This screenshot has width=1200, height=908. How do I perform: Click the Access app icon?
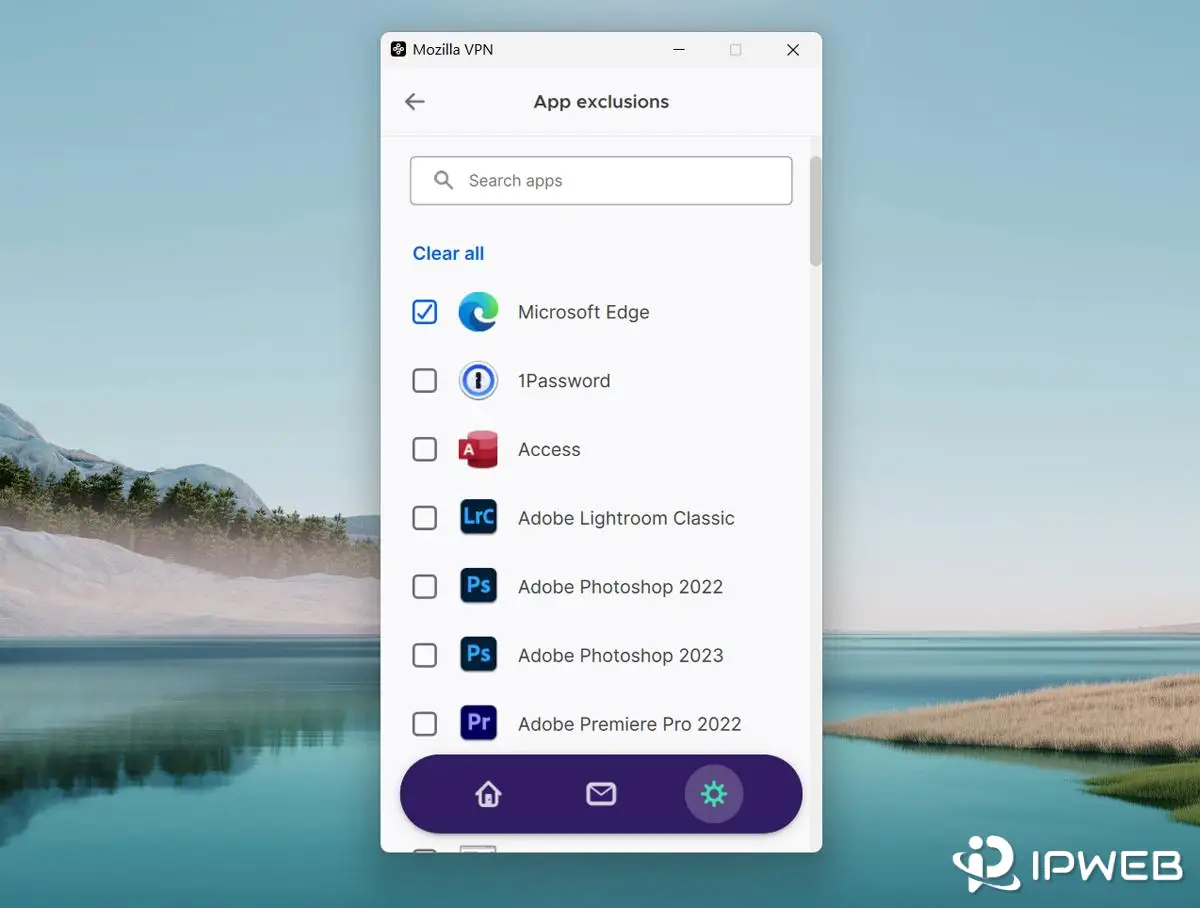click(x=478, y=450)
